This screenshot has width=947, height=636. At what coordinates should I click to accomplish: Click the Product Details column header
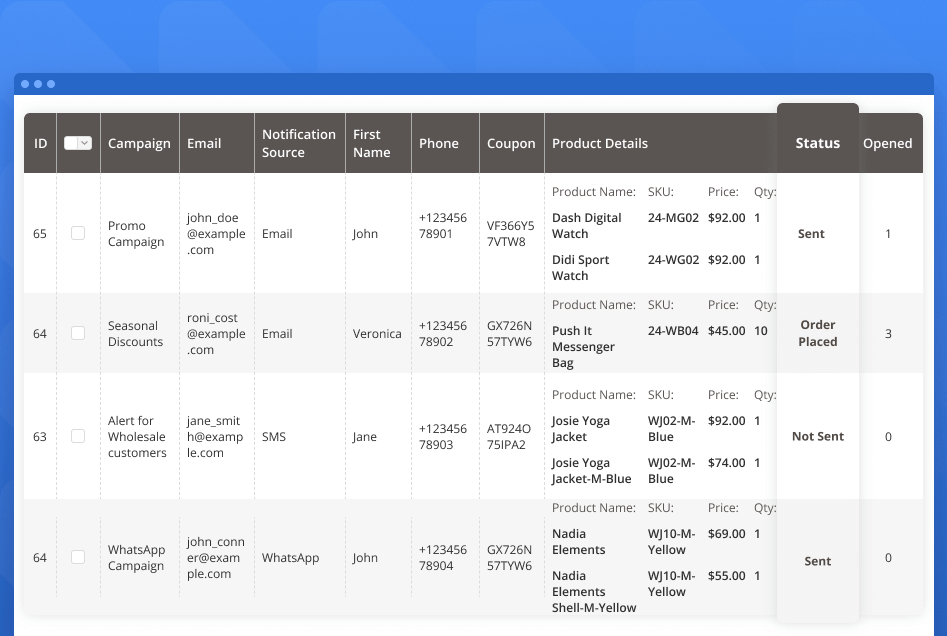point(600,143)
